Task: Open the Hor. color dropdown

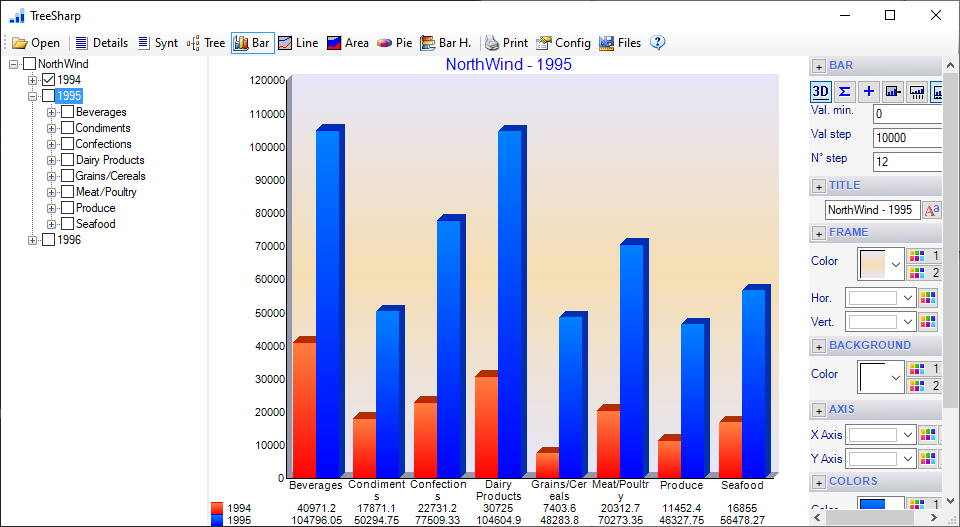Action: [x=880, y=298]
